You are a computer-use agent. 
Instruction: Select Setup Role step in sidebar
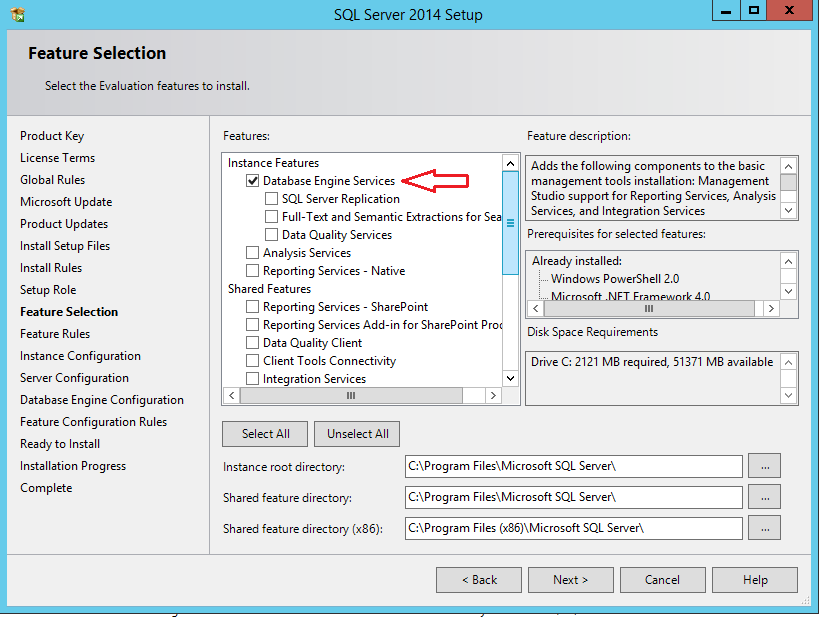48,290
